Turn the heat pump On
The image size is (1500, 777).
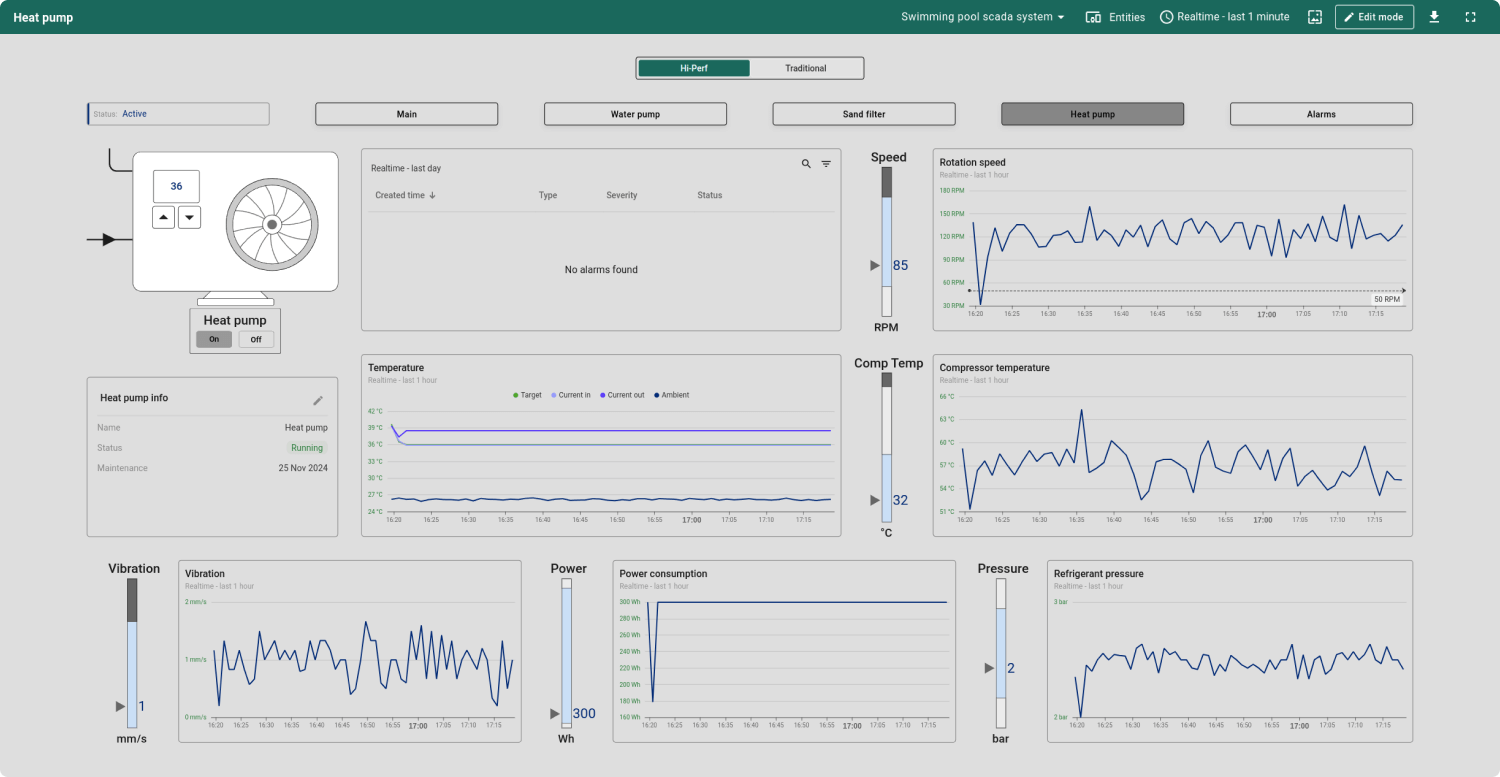tap(214, 339)
